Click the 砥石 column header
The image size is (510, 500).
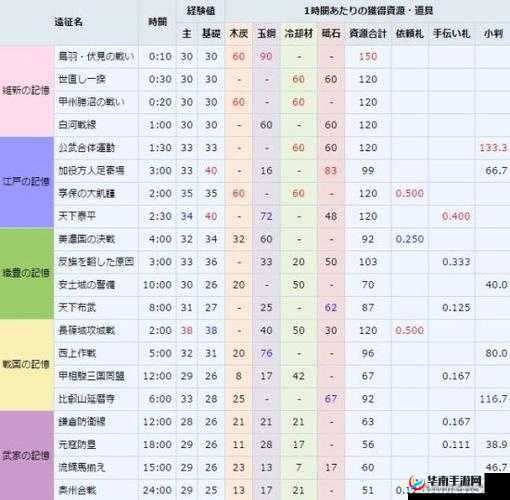[x=331, y=34]
